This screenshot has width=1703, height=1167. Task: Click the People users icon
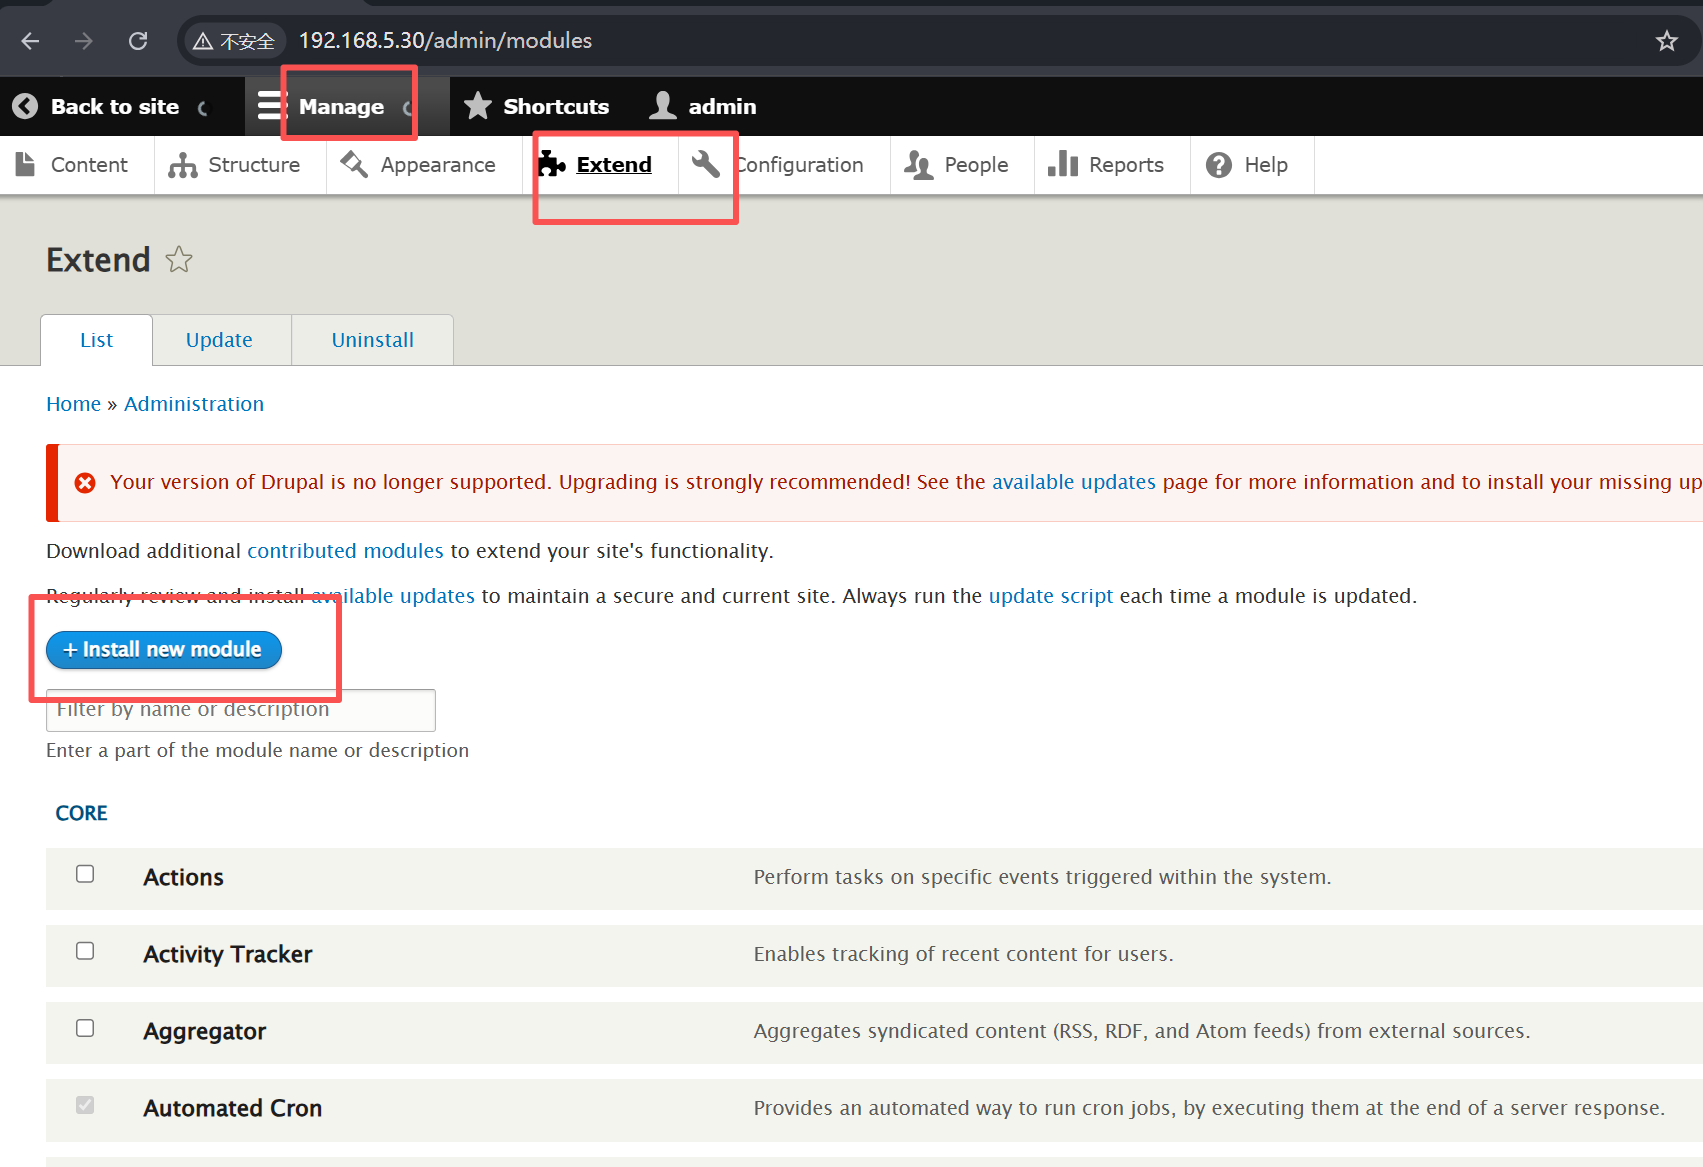(x=918, y=165)
